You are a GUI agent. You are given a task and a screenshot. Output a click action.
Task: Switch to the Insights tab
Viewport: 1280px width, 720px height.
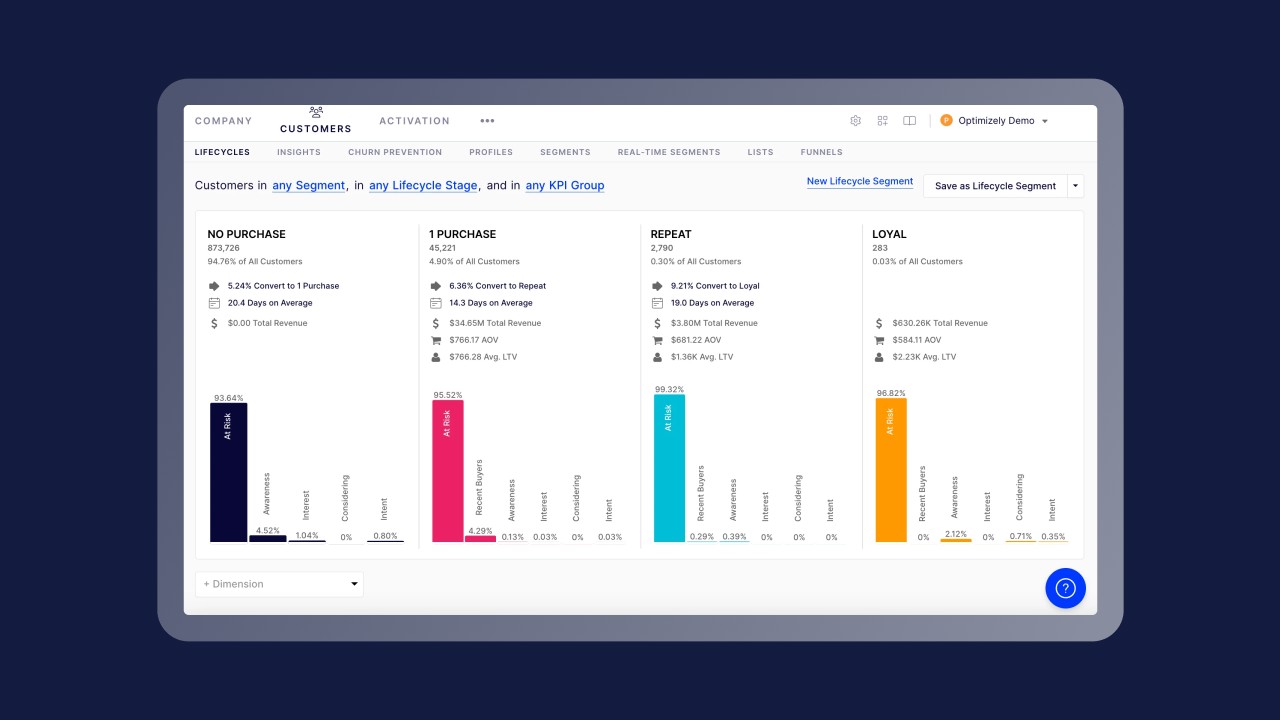click(299, 152)
